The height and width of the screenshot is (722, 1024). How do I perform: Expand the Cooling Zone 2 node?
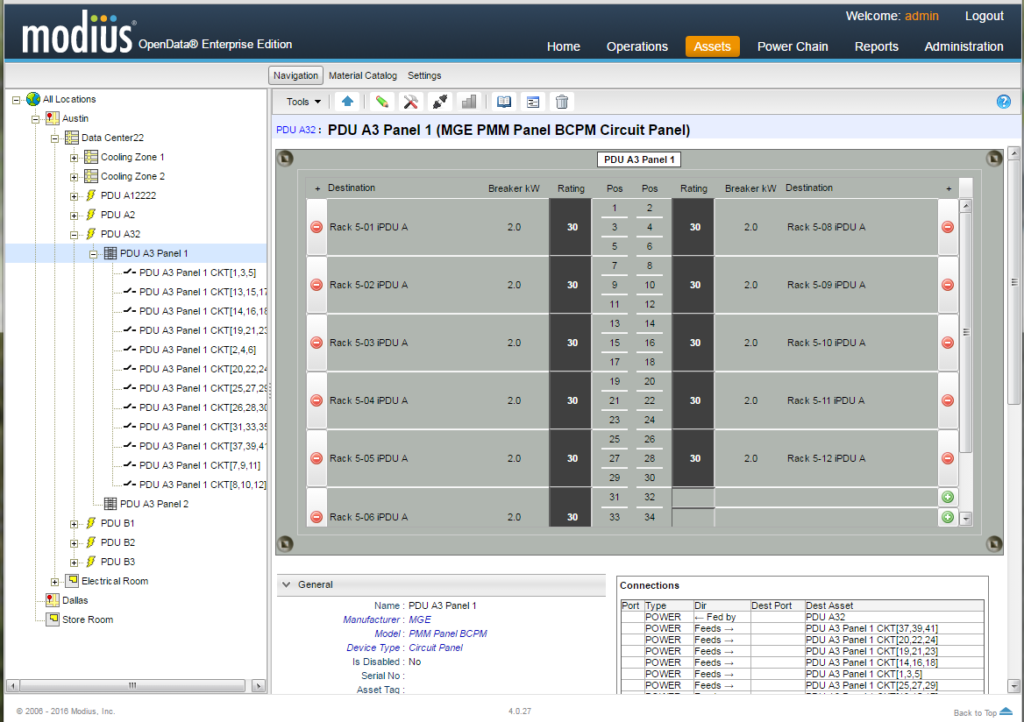click(74, 177)
